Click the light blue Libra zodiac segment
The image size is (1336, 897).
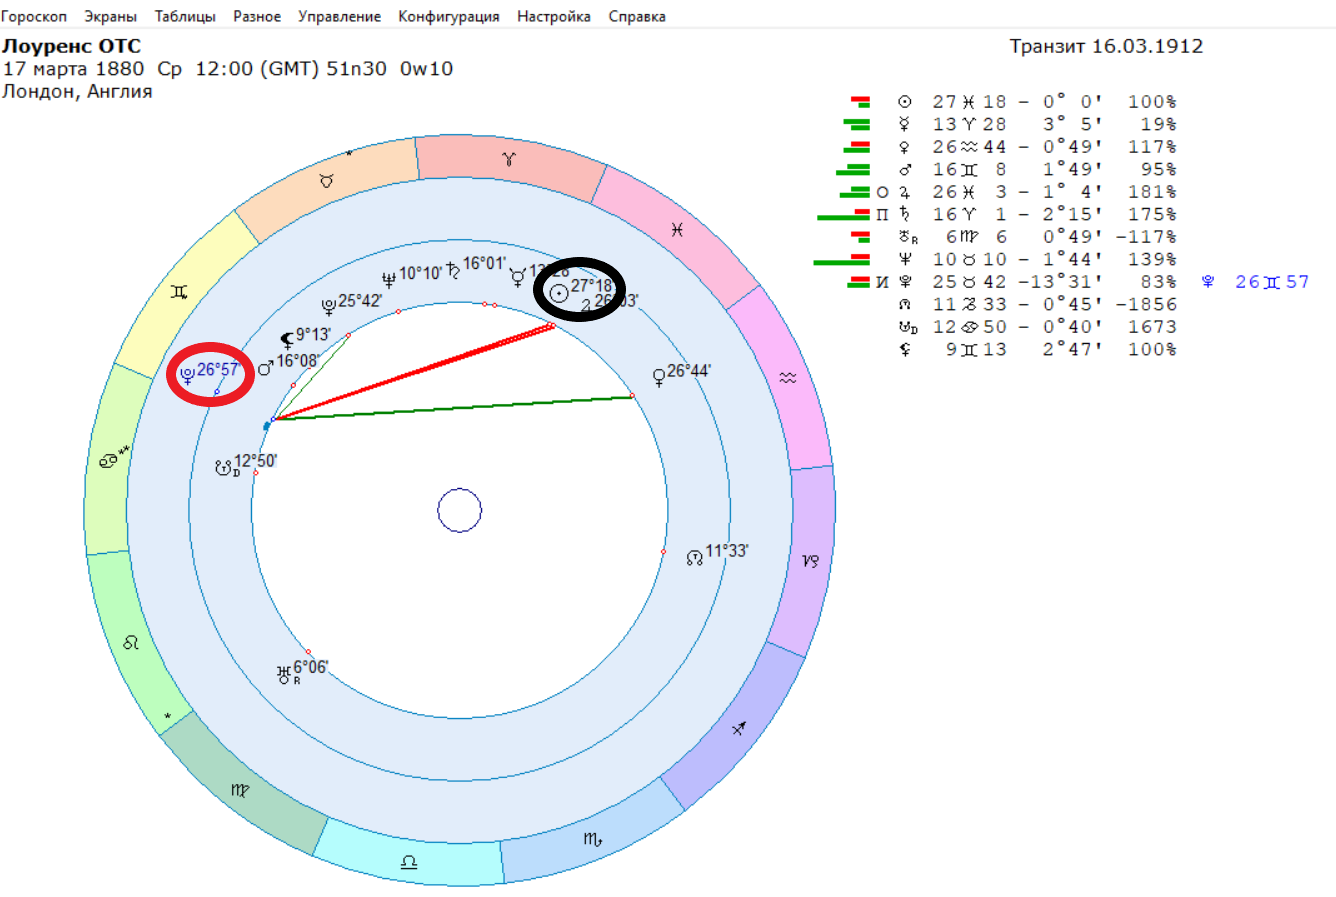pos(409,860)
